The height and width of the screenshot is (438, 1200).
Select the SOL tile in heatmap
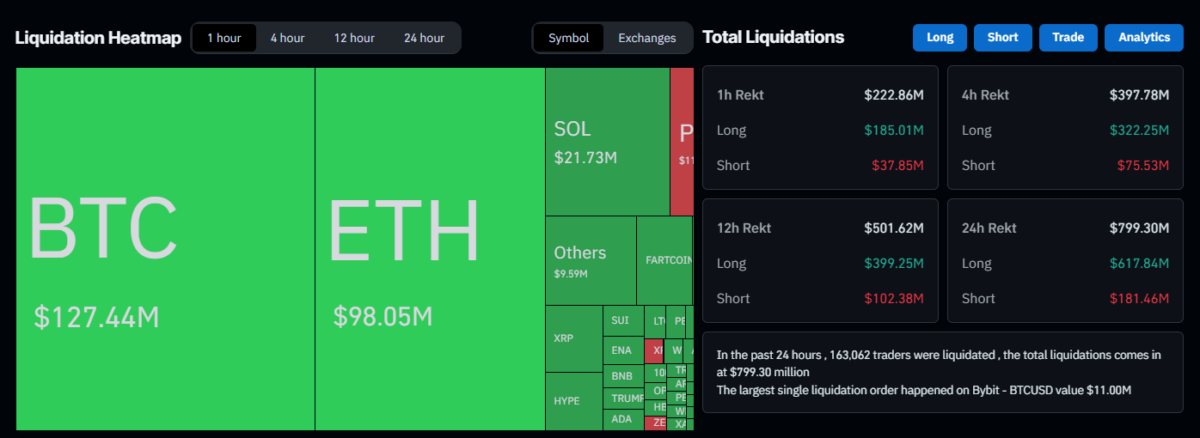click(x=607, y=141)
